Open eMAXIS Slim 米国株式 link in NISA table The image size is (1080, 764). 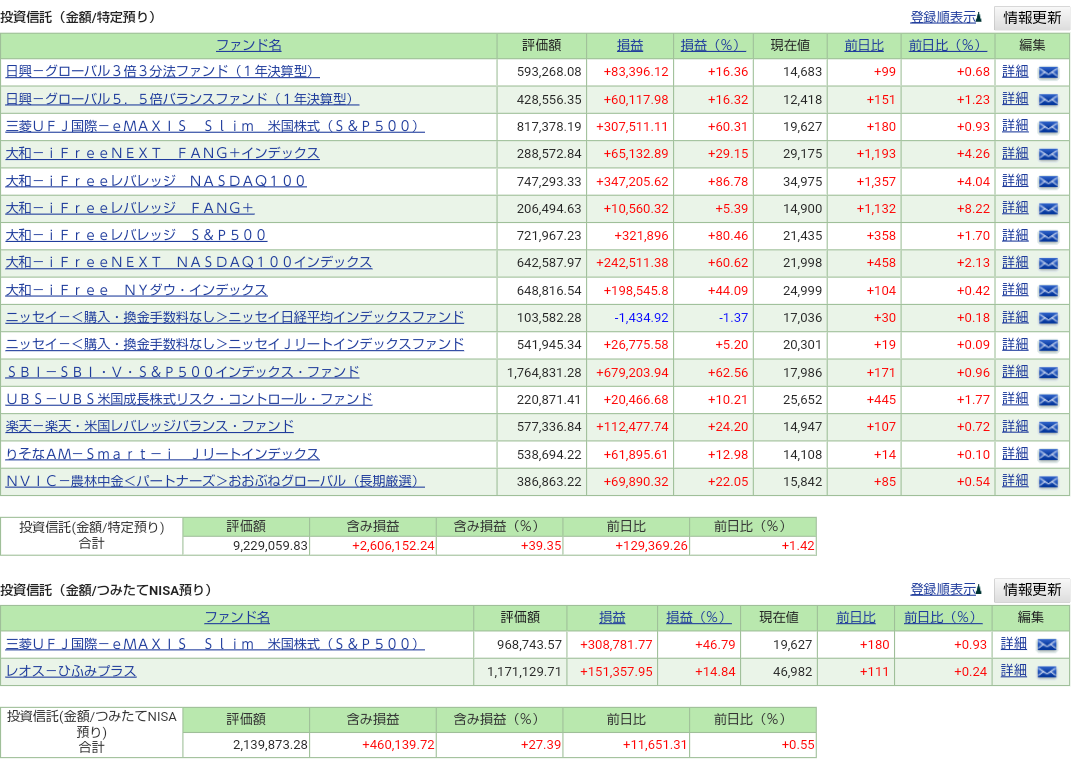click(x=215, y=643)
